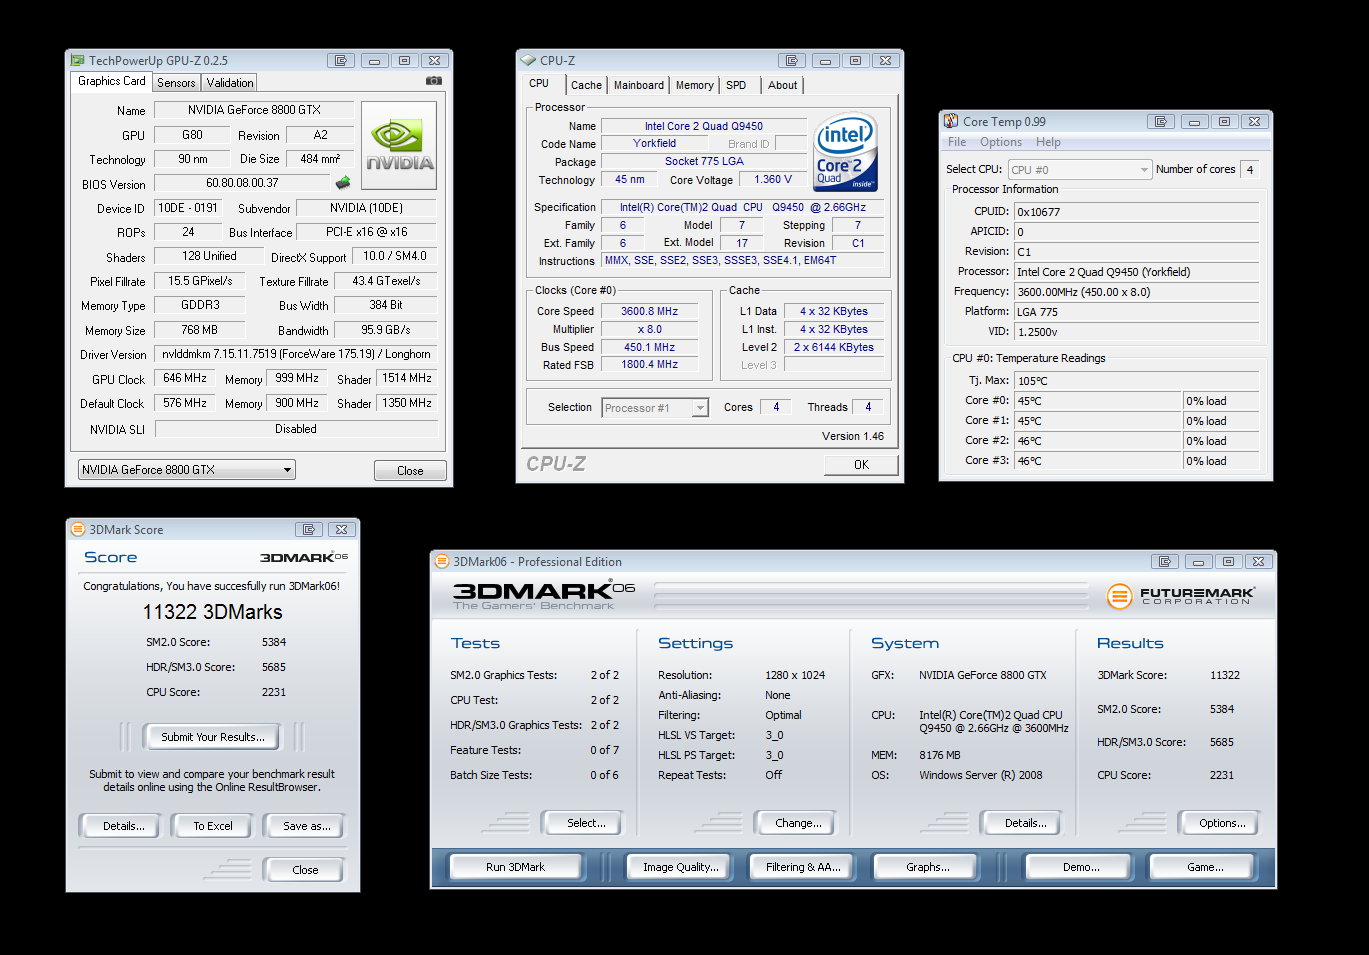This screenshot has width=1369, height=955.
Task: Open the Memory tab in CPU-Z
Action: 694,86
